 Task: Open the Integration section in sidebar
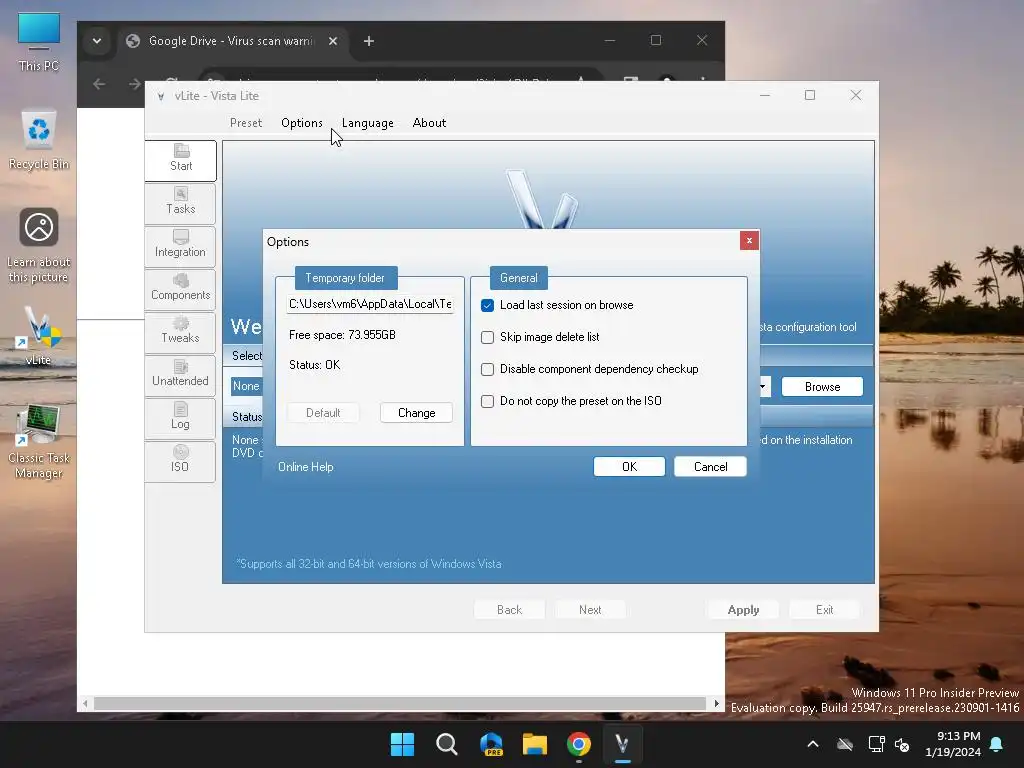(x=181, y=246)
